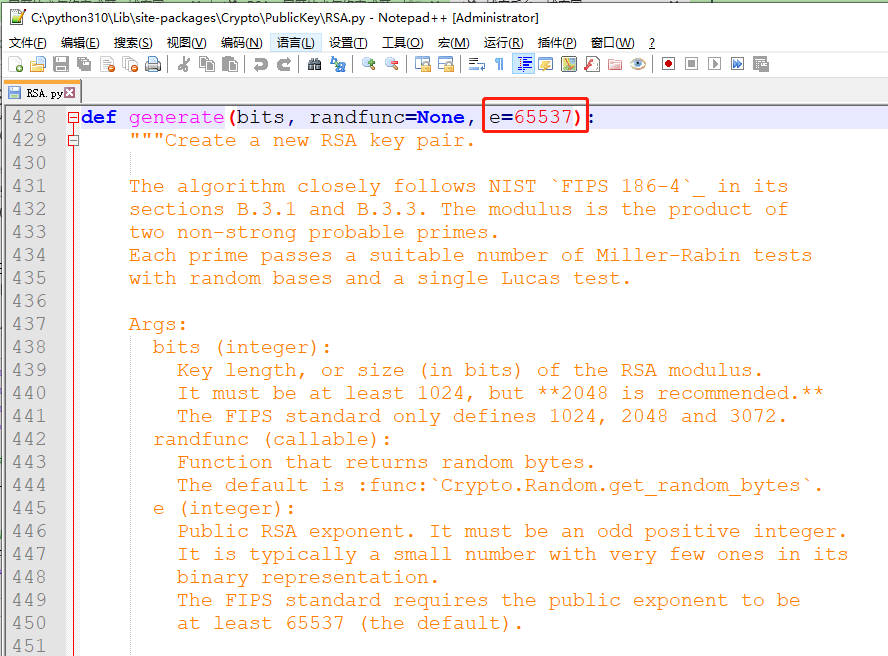The width and height of the screenshot is (888, 656).
Task: Collapse the docstring fold at line 429
Action: [73, 140]
